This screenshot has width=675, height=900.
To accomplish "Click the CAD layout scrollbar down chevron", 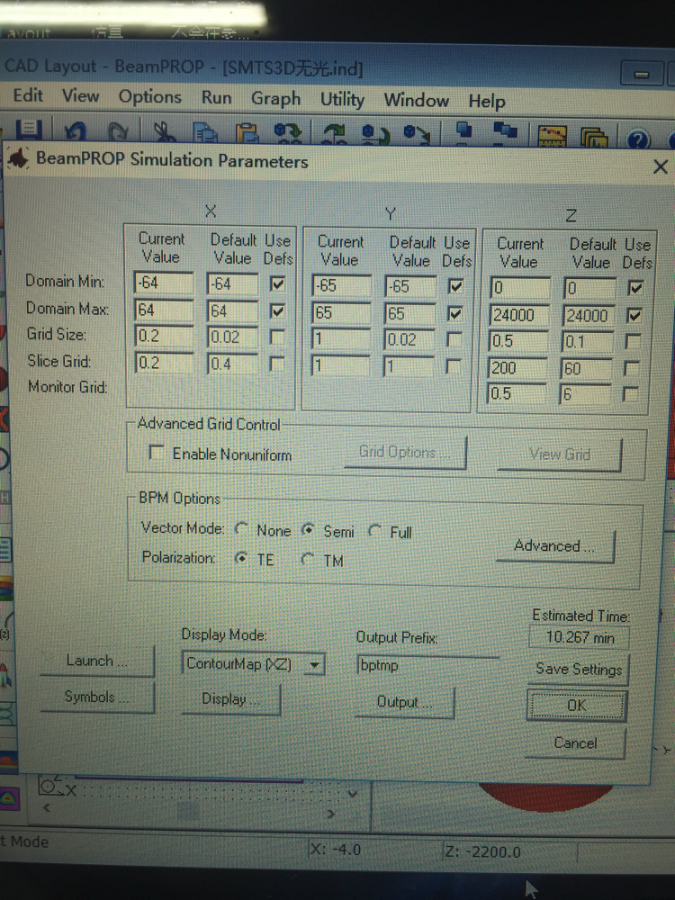I will pos(352,794).
